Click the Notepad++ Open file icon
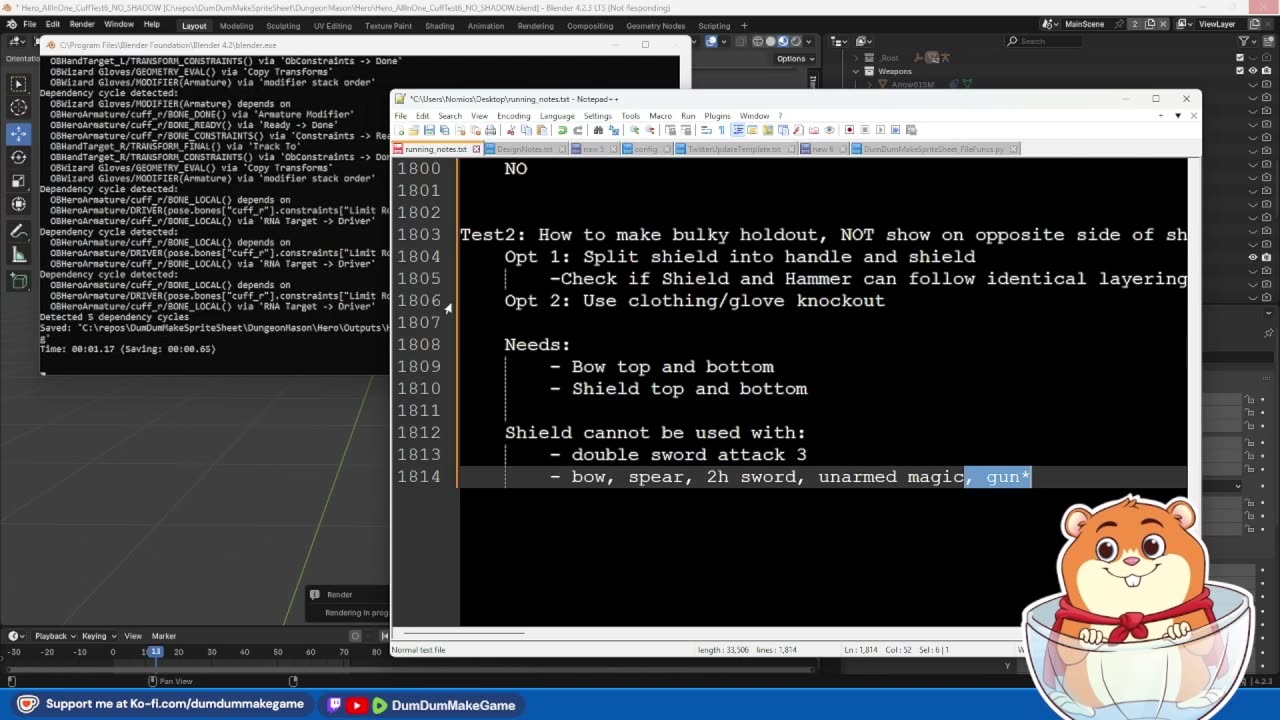The width and height of the screenshot is (1280, 720). (x=414, y=130)
